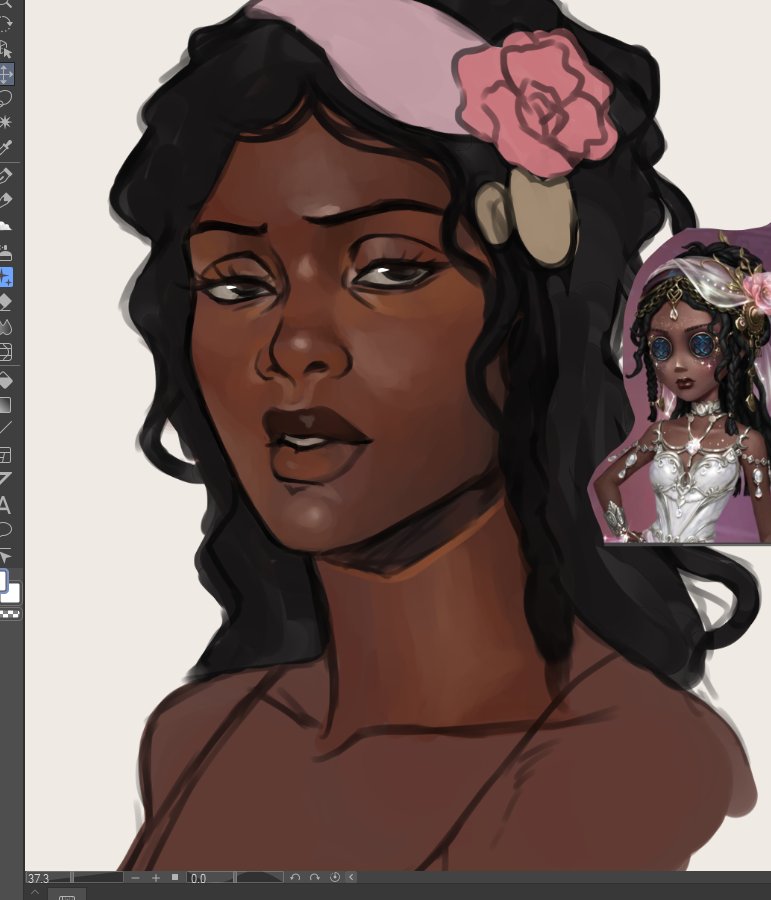The image size is (771, 900).
Task: Fit canvas to screen square button
Action: [x=175, y=878]
